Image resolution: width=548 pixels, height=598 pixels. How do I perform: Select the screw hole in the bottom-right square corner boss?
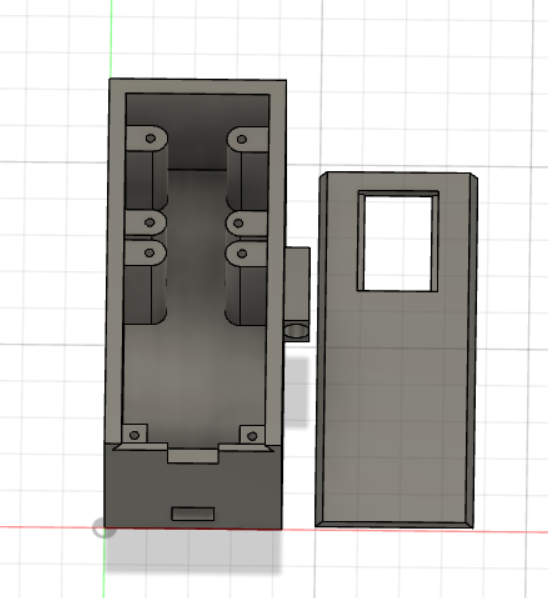pyautogui.click(x=252, y=436)
